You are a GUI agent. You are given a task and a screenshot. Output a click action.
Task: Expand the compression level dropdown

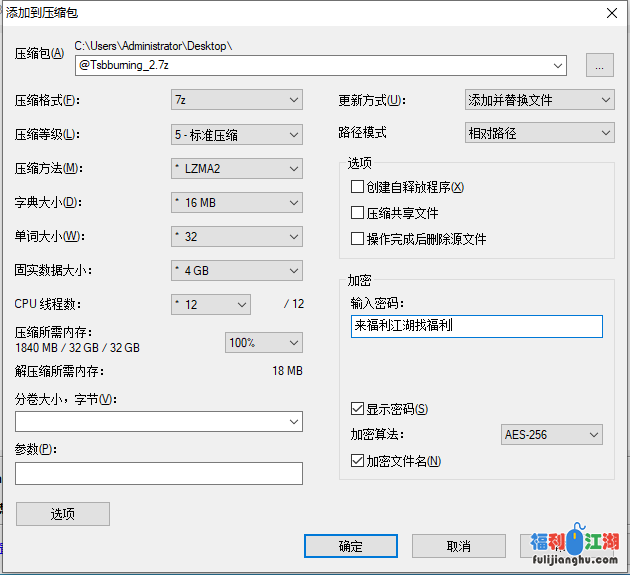point(236,134)
